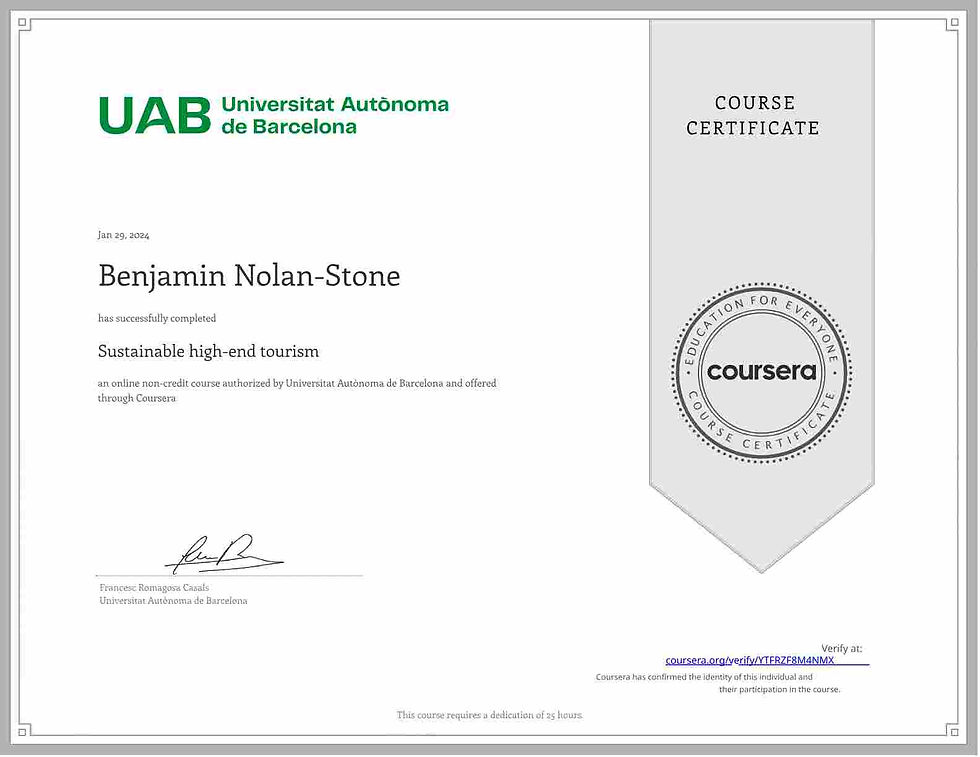Click the signature above Francesc Romagosa Casals

coord(223,554)
